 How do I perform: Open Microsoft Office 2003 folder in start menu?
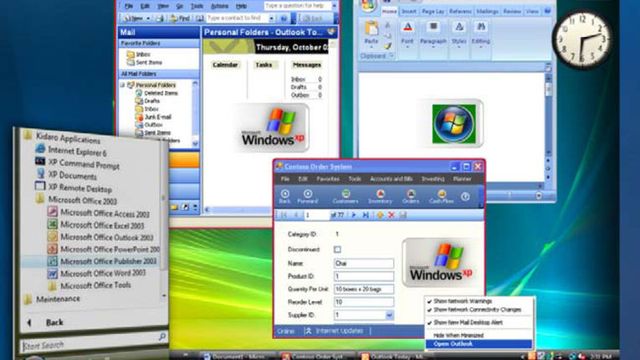76,200
